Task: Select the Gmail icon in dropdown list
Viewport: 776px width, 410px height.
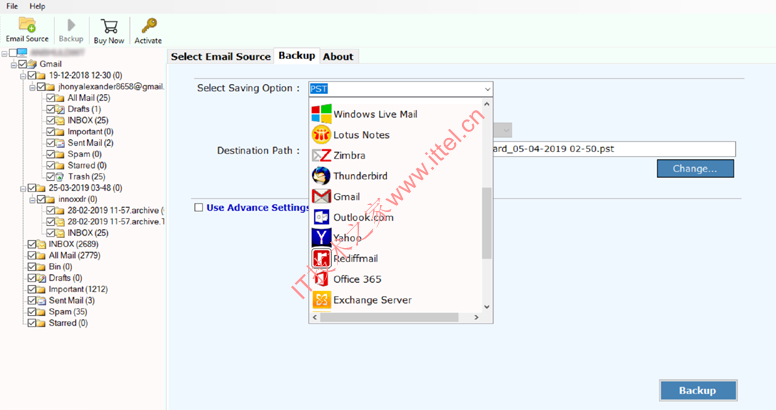Action: point(321,197)
